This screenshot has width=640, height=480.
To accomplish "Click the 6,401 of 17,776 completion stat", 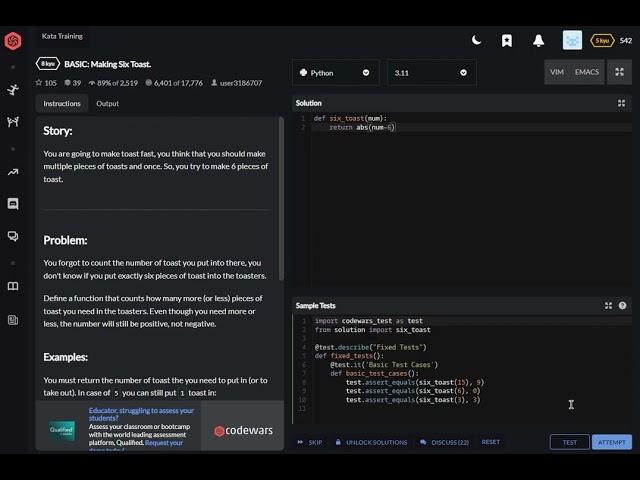I will tap(174, 83).
